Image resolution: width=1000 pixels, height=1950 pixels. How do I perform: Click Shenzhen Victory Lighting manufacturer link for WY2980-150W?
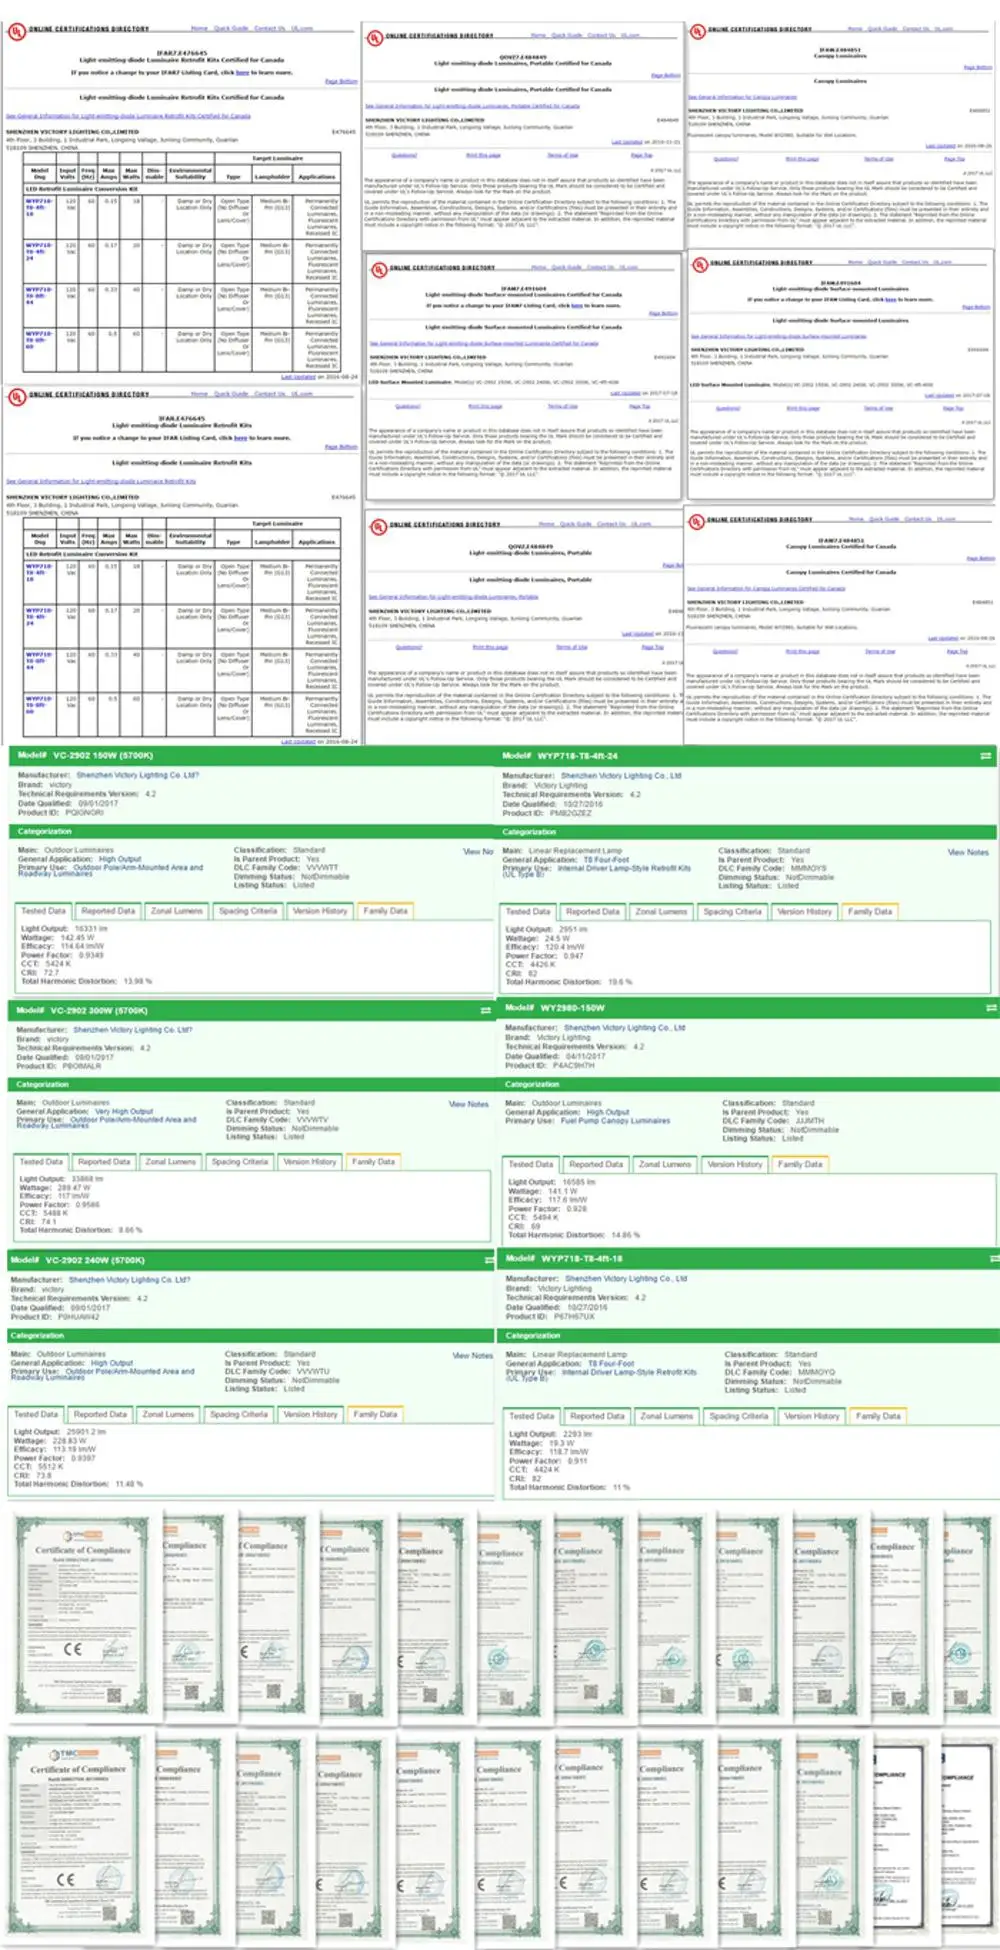click(624, 1028)
